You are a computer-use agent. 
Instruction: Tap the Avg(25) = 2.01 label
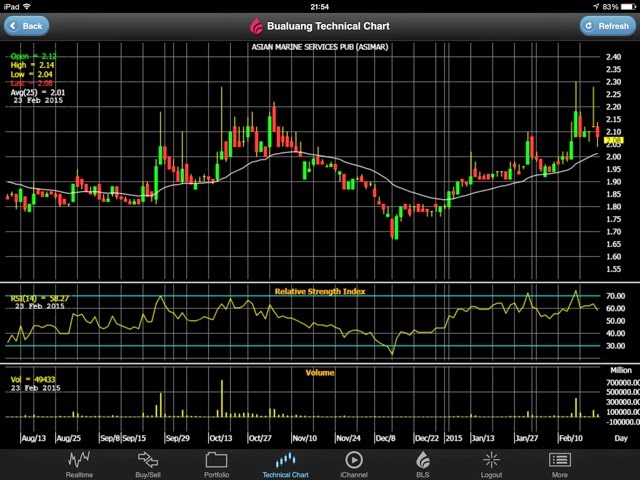38,92
